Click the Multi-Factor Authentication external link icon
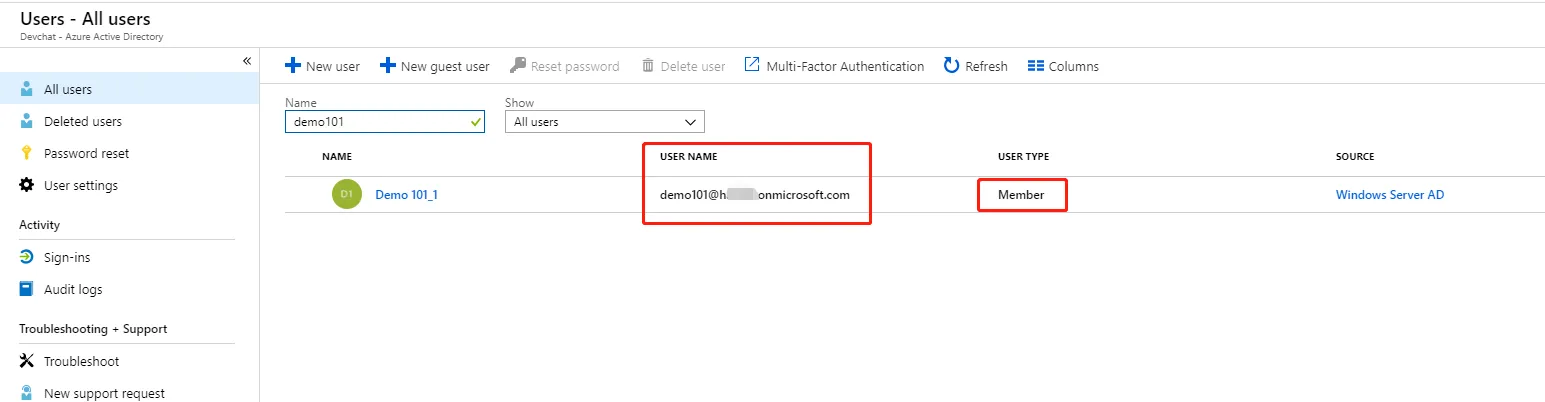Screen dimensions: 1545x402 tap(752, 65)
